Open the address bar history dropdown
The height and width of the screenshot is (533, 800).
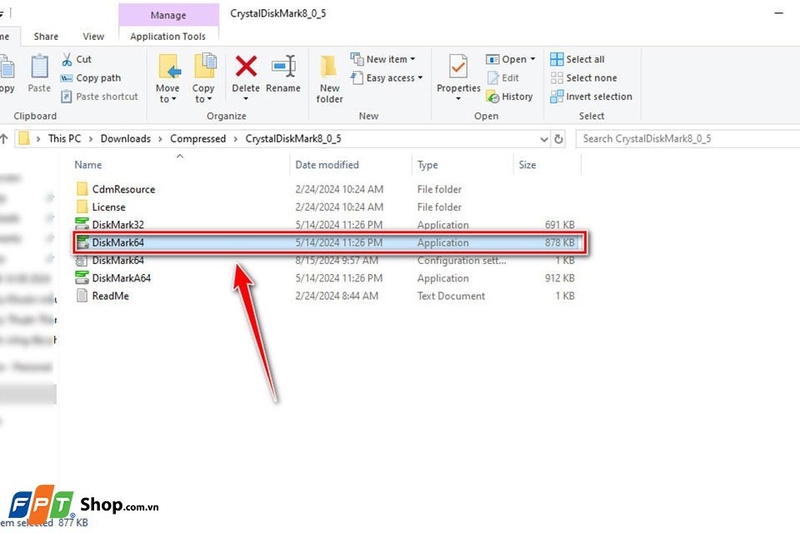point(544,139)
